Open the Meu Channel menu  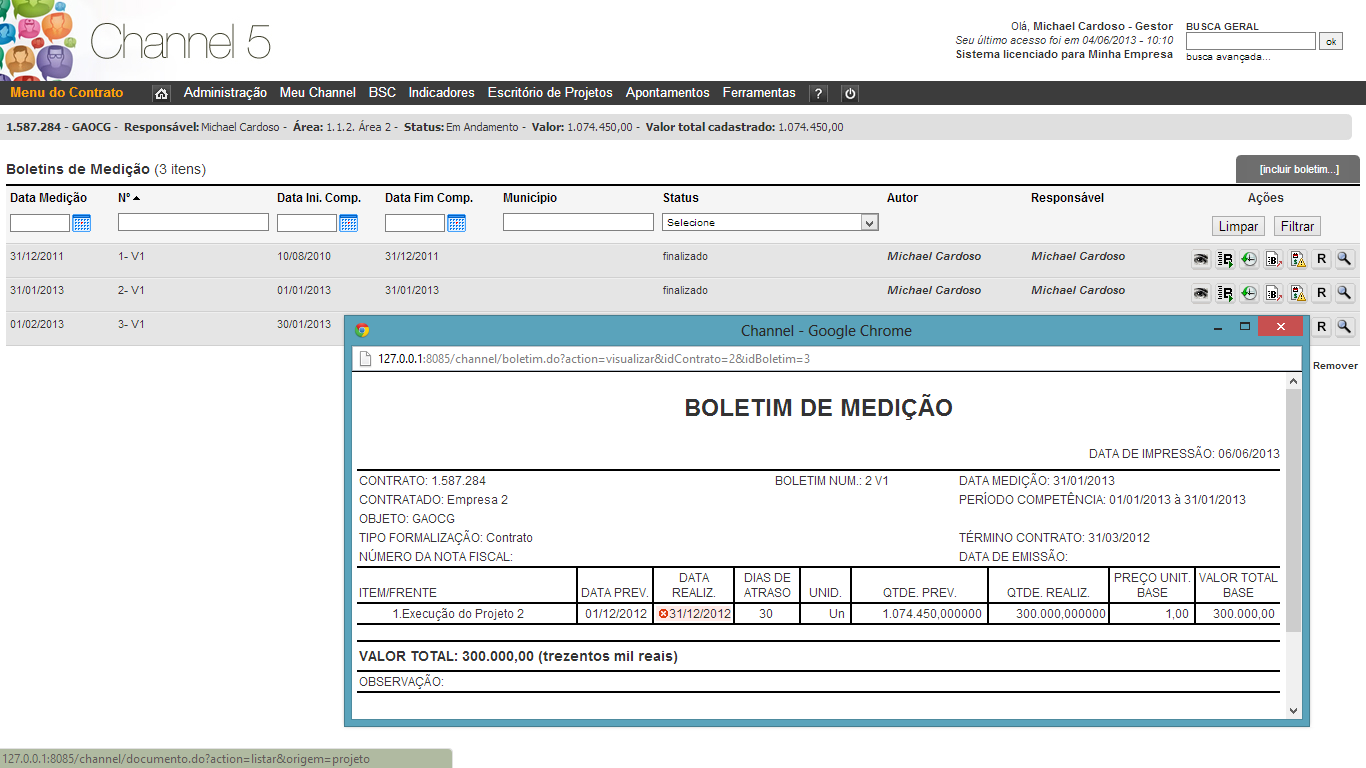tap(318, 93)
